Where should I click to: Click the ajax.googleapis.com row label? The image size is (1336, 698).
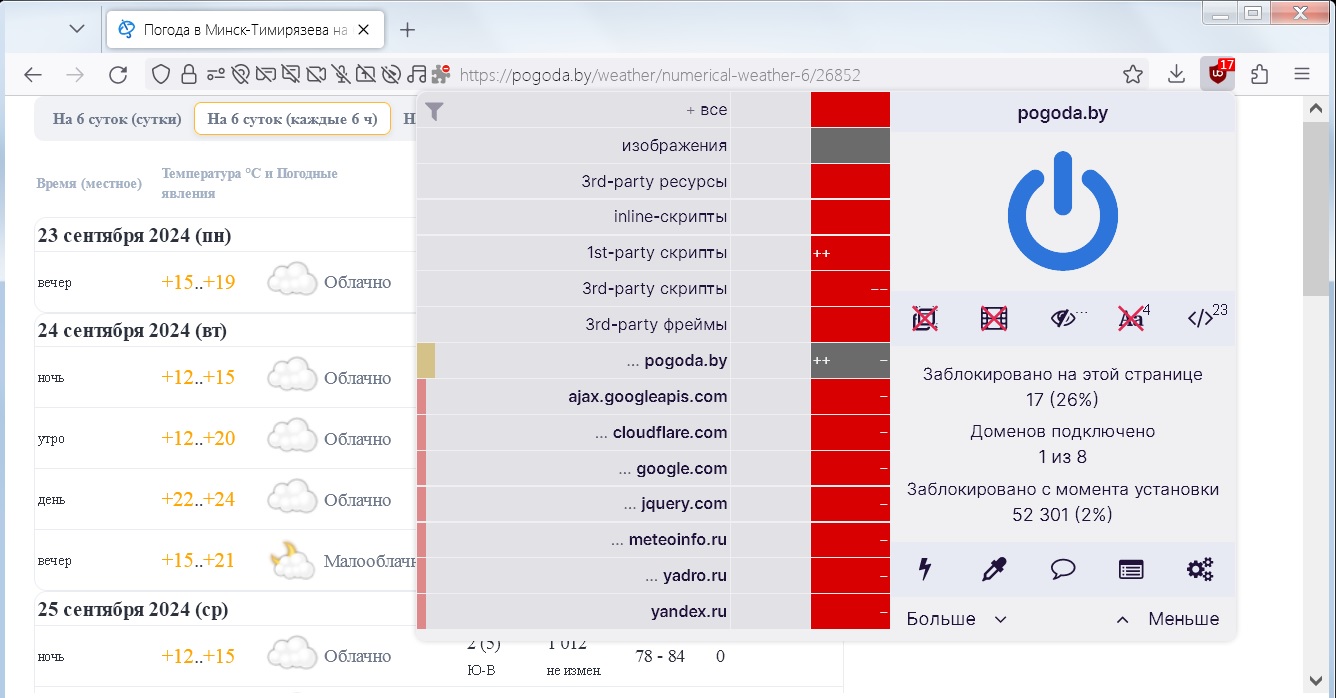pyautogui.click(x=648, y=397)
